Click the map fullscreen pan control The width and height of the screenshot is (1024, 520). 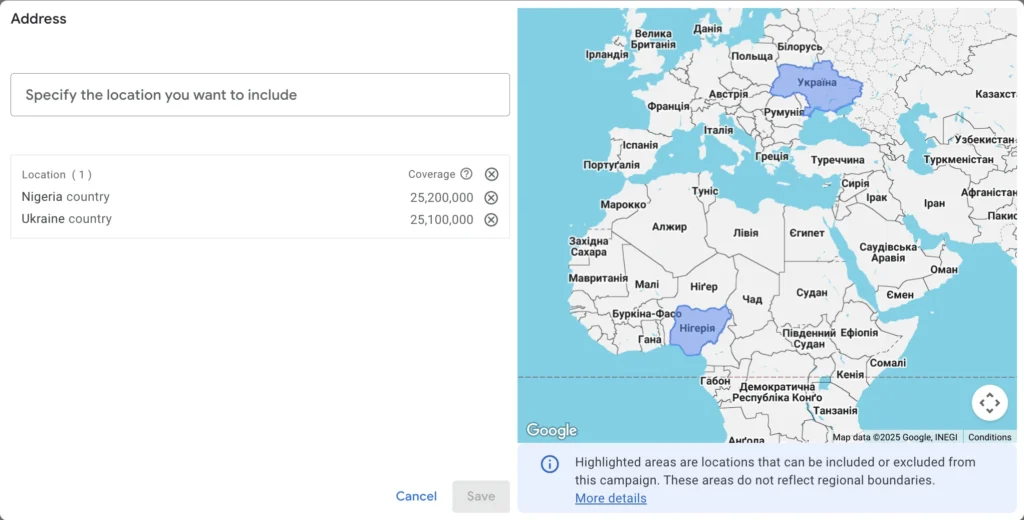click(989, 402)
